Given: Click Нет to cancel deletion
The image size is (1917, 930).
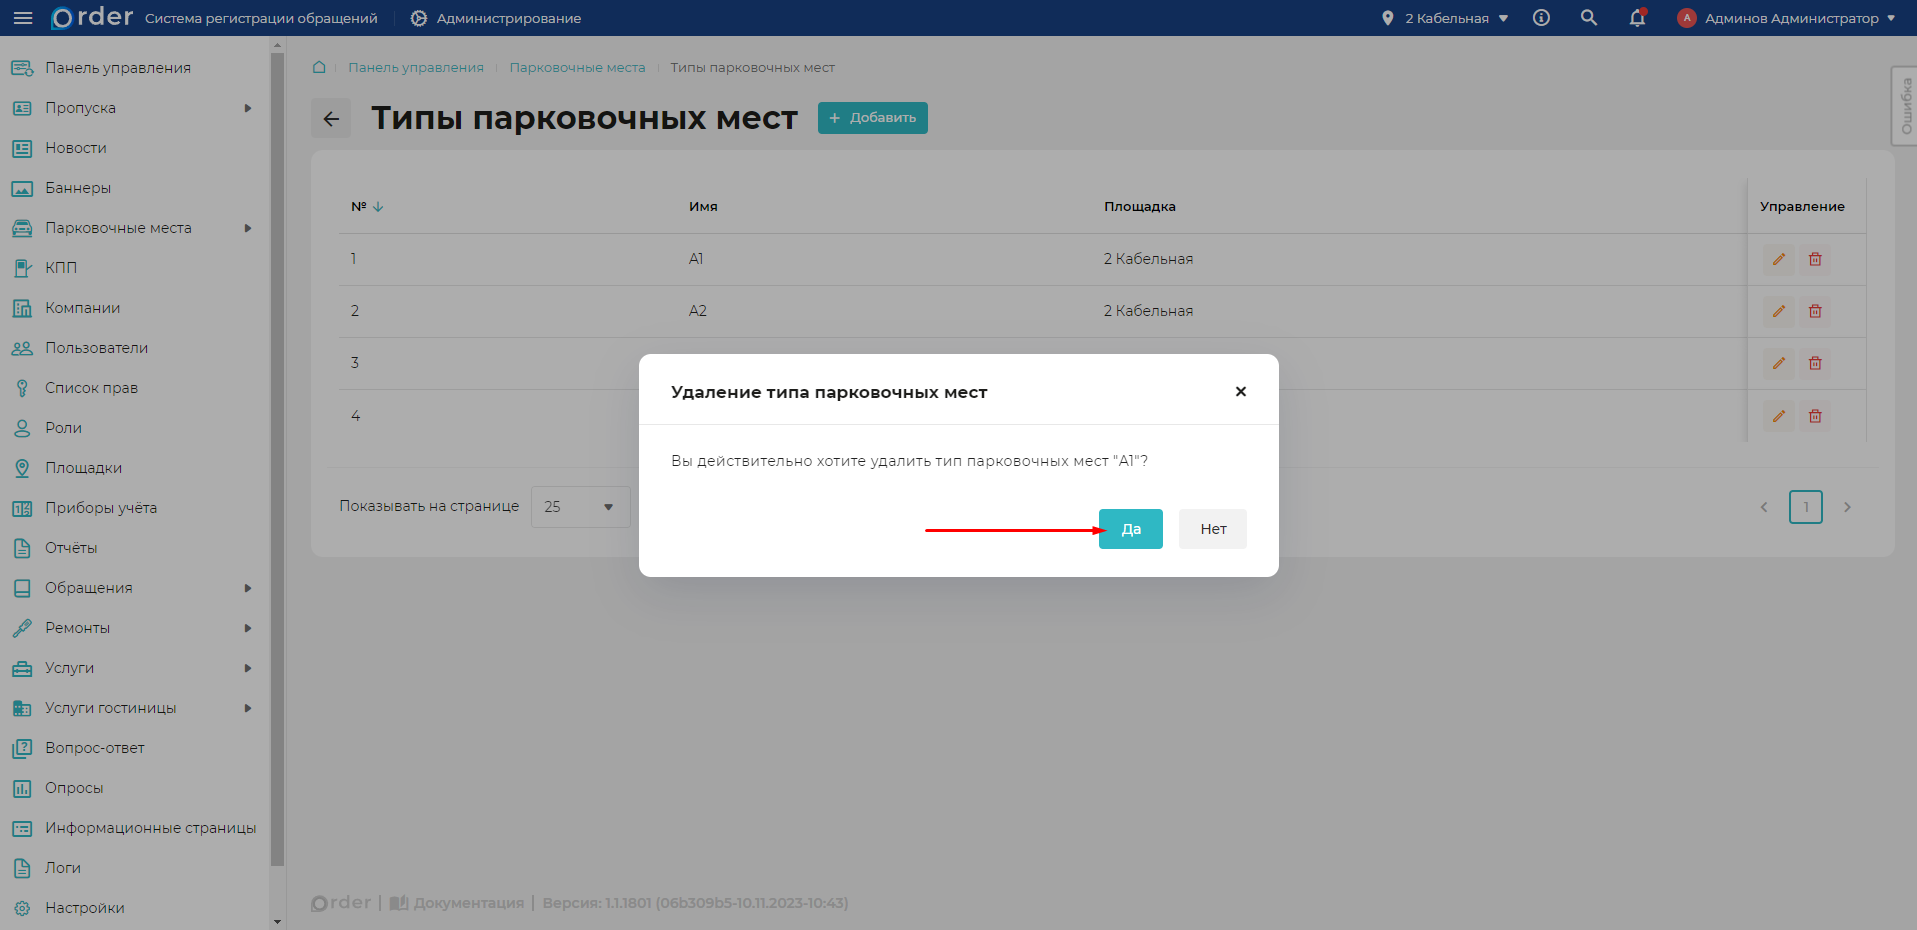Looking at the screenshot, I should click(1212, 528).
